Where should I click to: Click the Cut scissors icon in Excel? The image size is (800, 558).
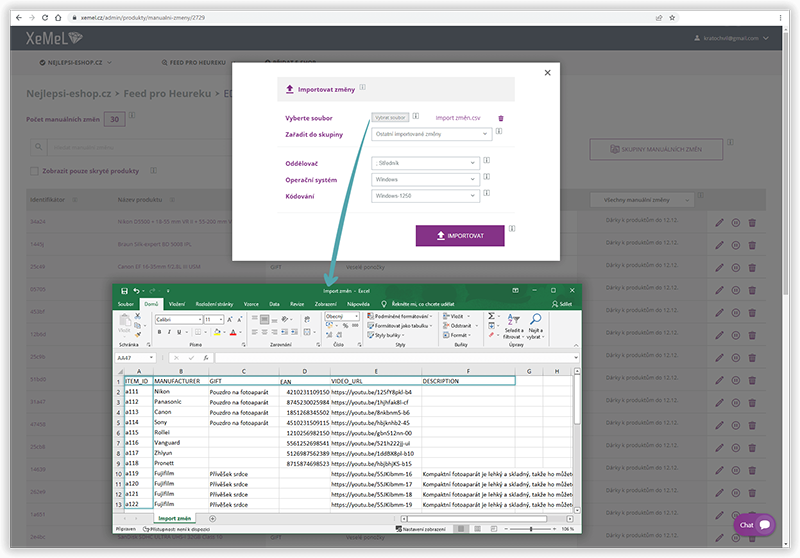[x=137, y=316]
